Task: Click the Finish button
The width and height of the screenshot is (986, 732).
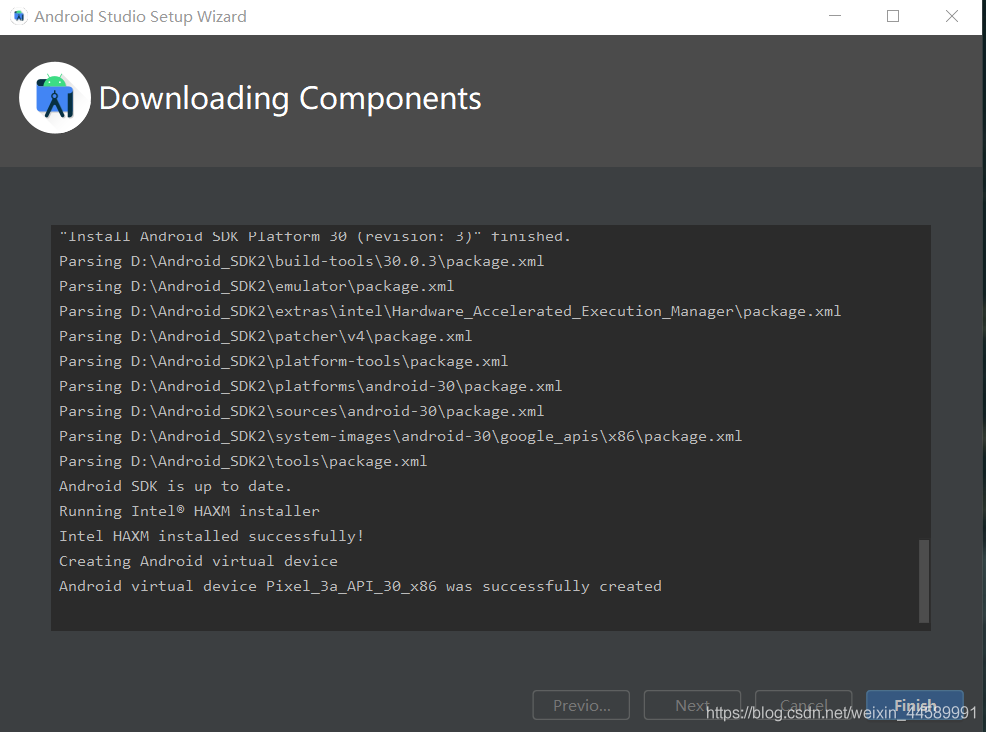Action: tap(914, 705)
